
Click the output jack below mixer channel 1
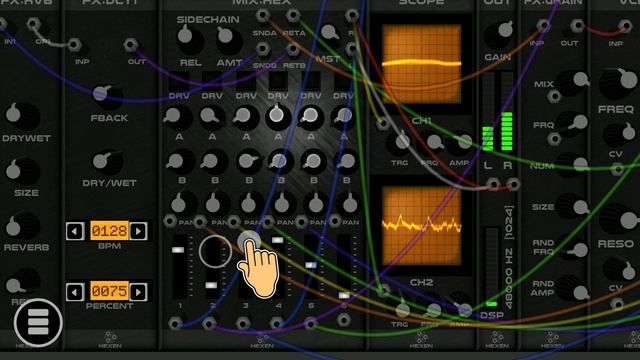click(x=175, y=324)
